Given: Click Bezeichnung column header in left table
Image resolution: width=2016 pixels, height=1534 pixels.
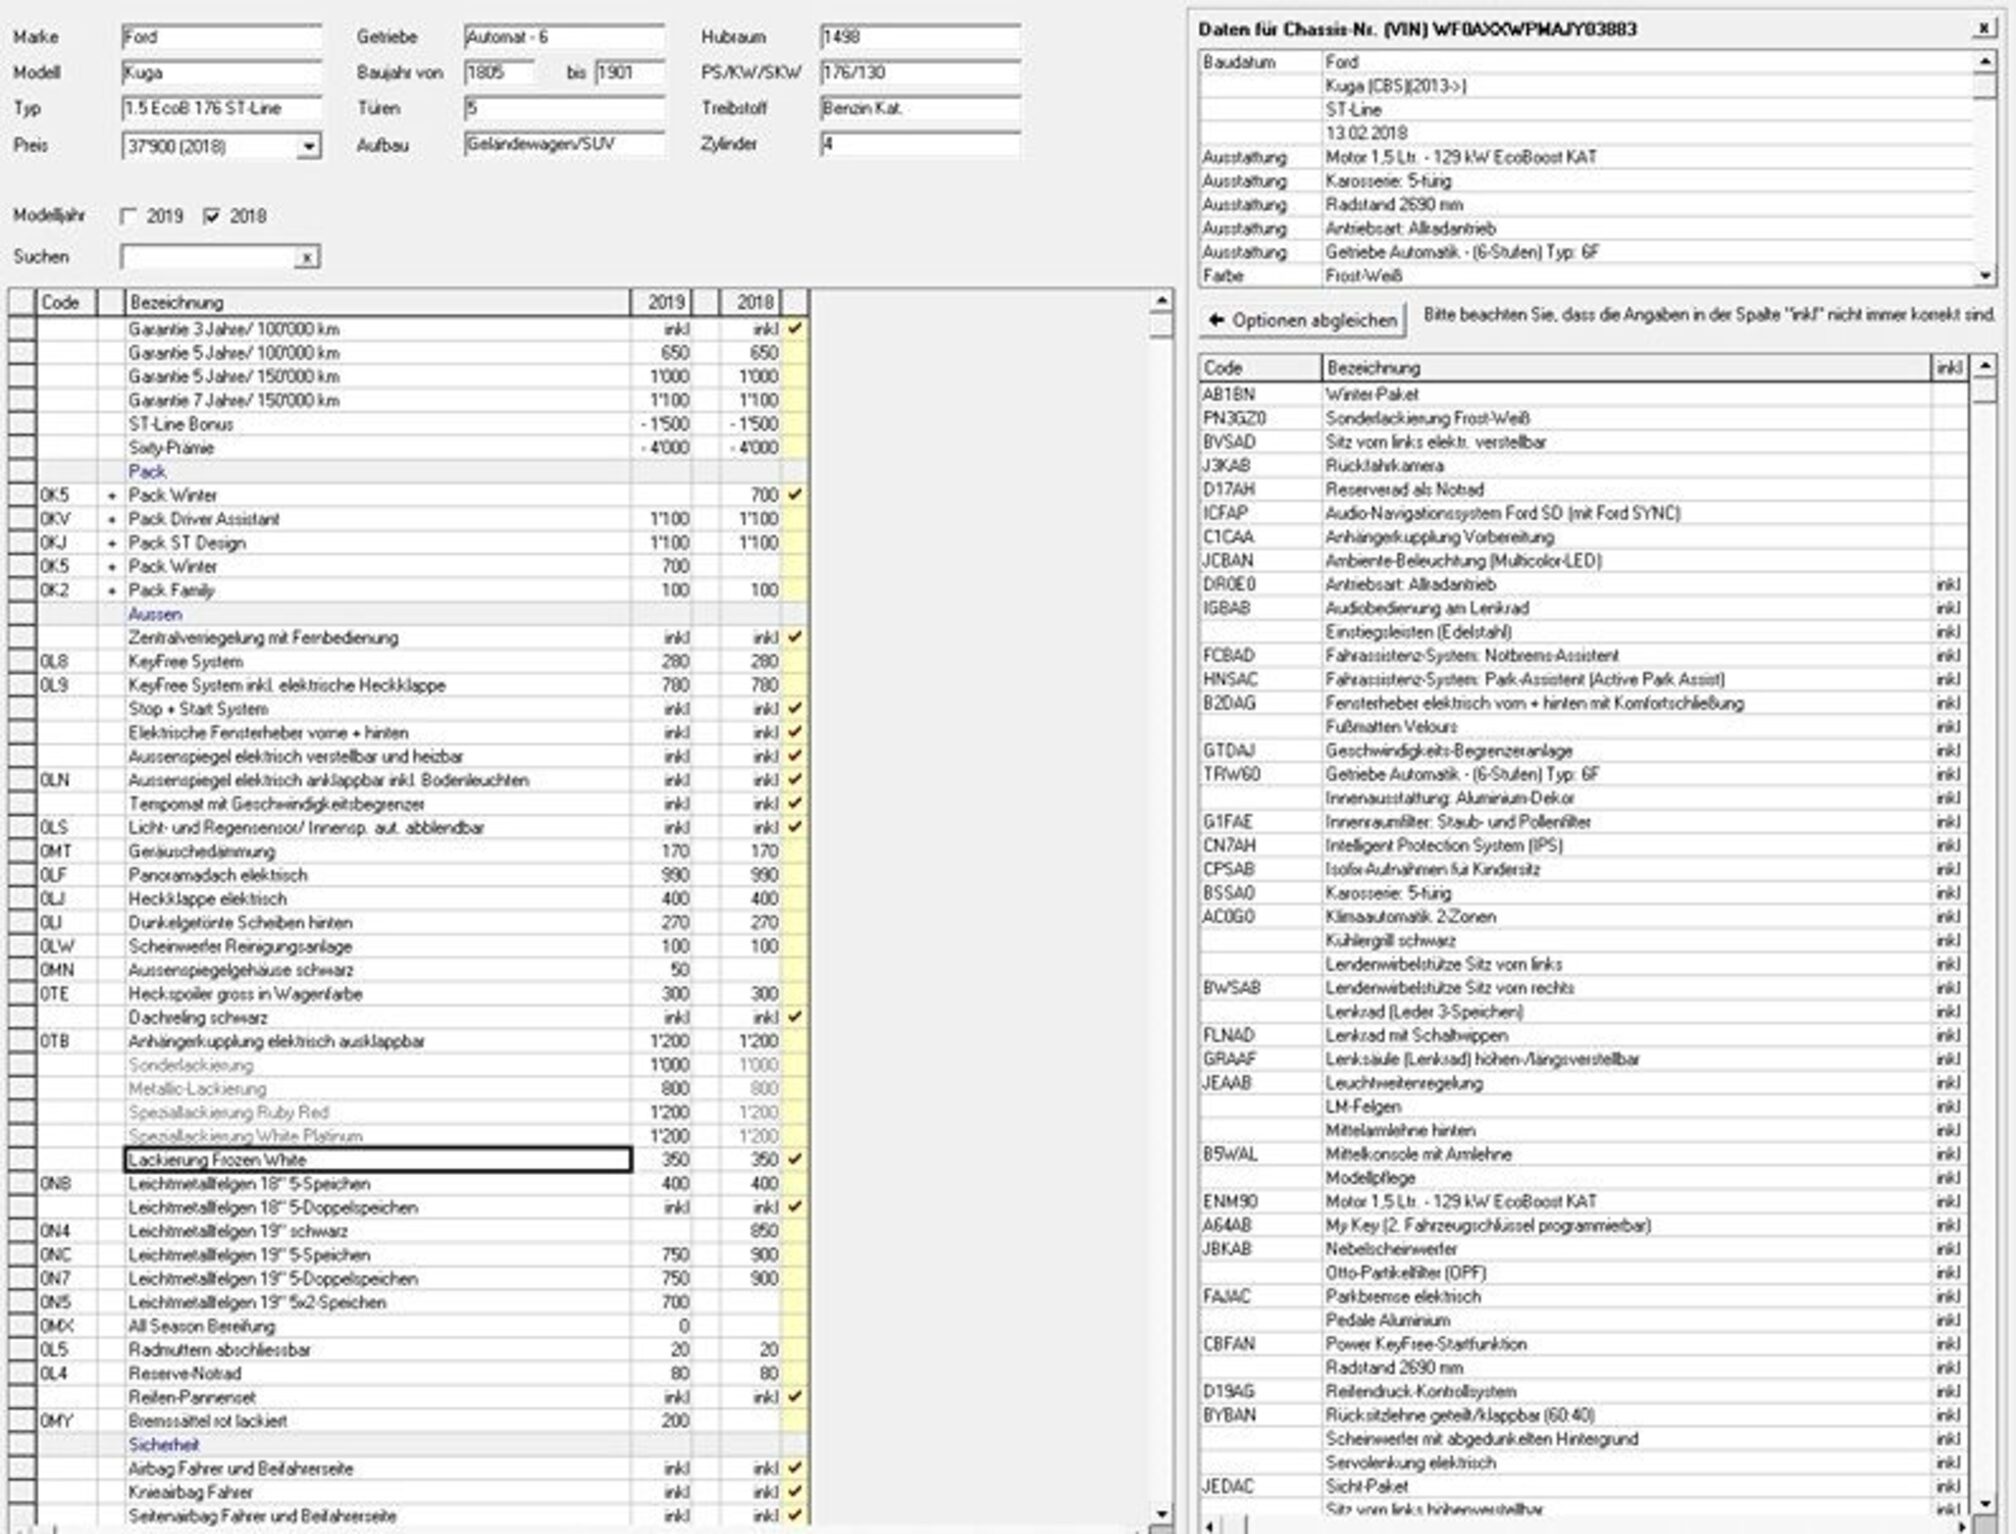Looking at the screenshot, I should [x=377, y=302].
